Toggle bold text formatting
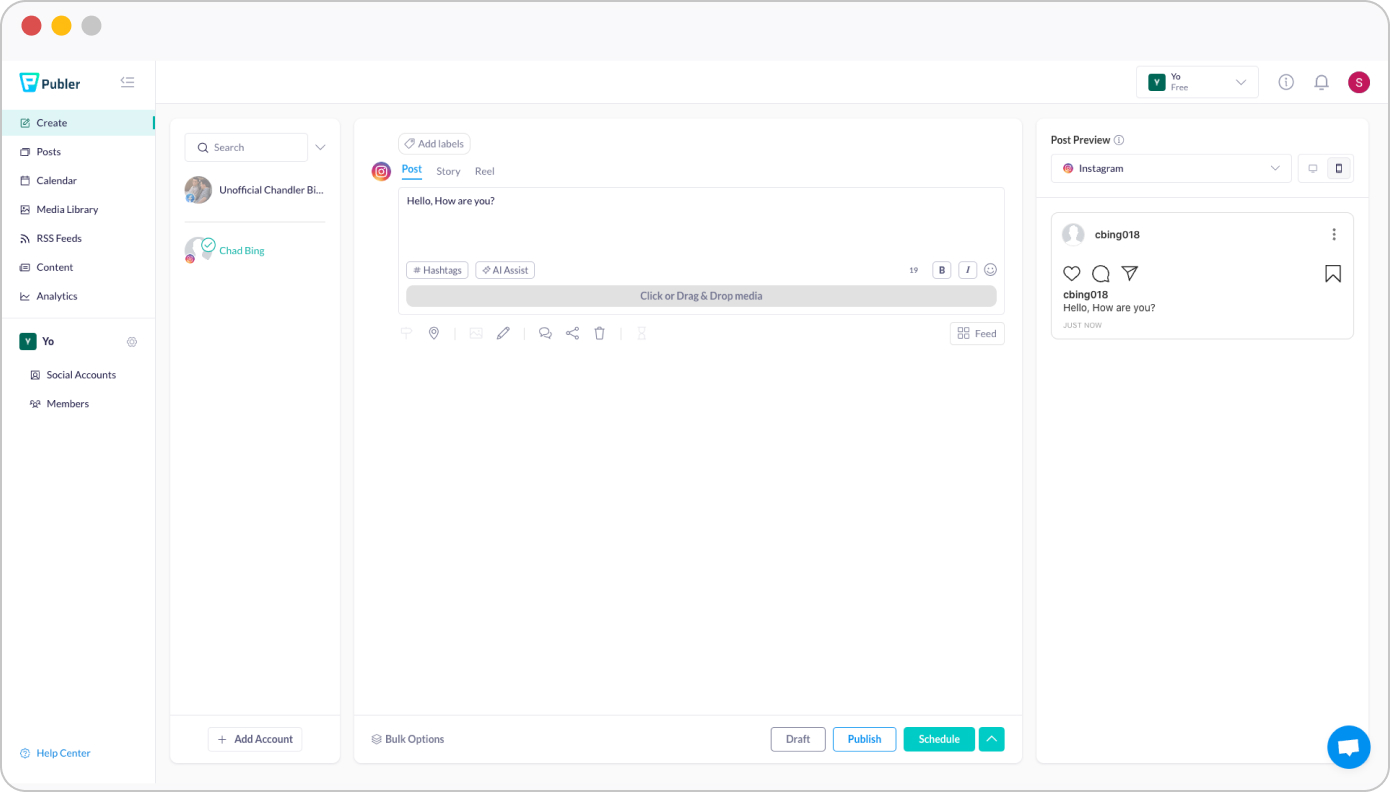 pyautogui.click(x=941, y=270)
